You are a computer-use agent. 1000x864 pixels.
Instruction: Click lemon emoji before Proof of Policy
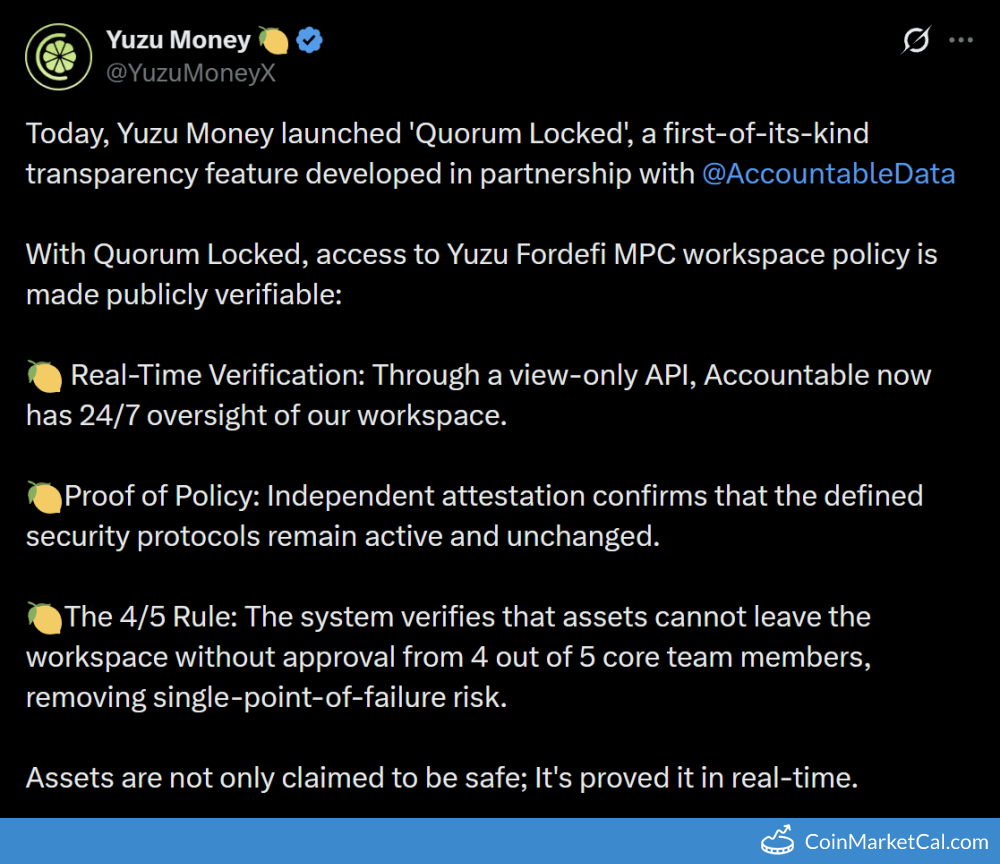[44, 496]
